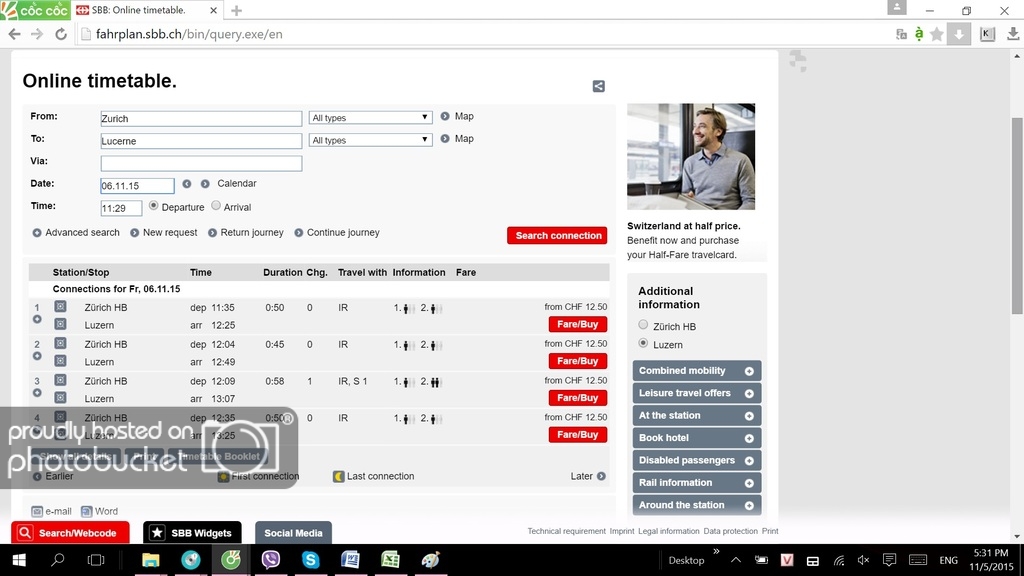Click the From station input field

point(201,118)
